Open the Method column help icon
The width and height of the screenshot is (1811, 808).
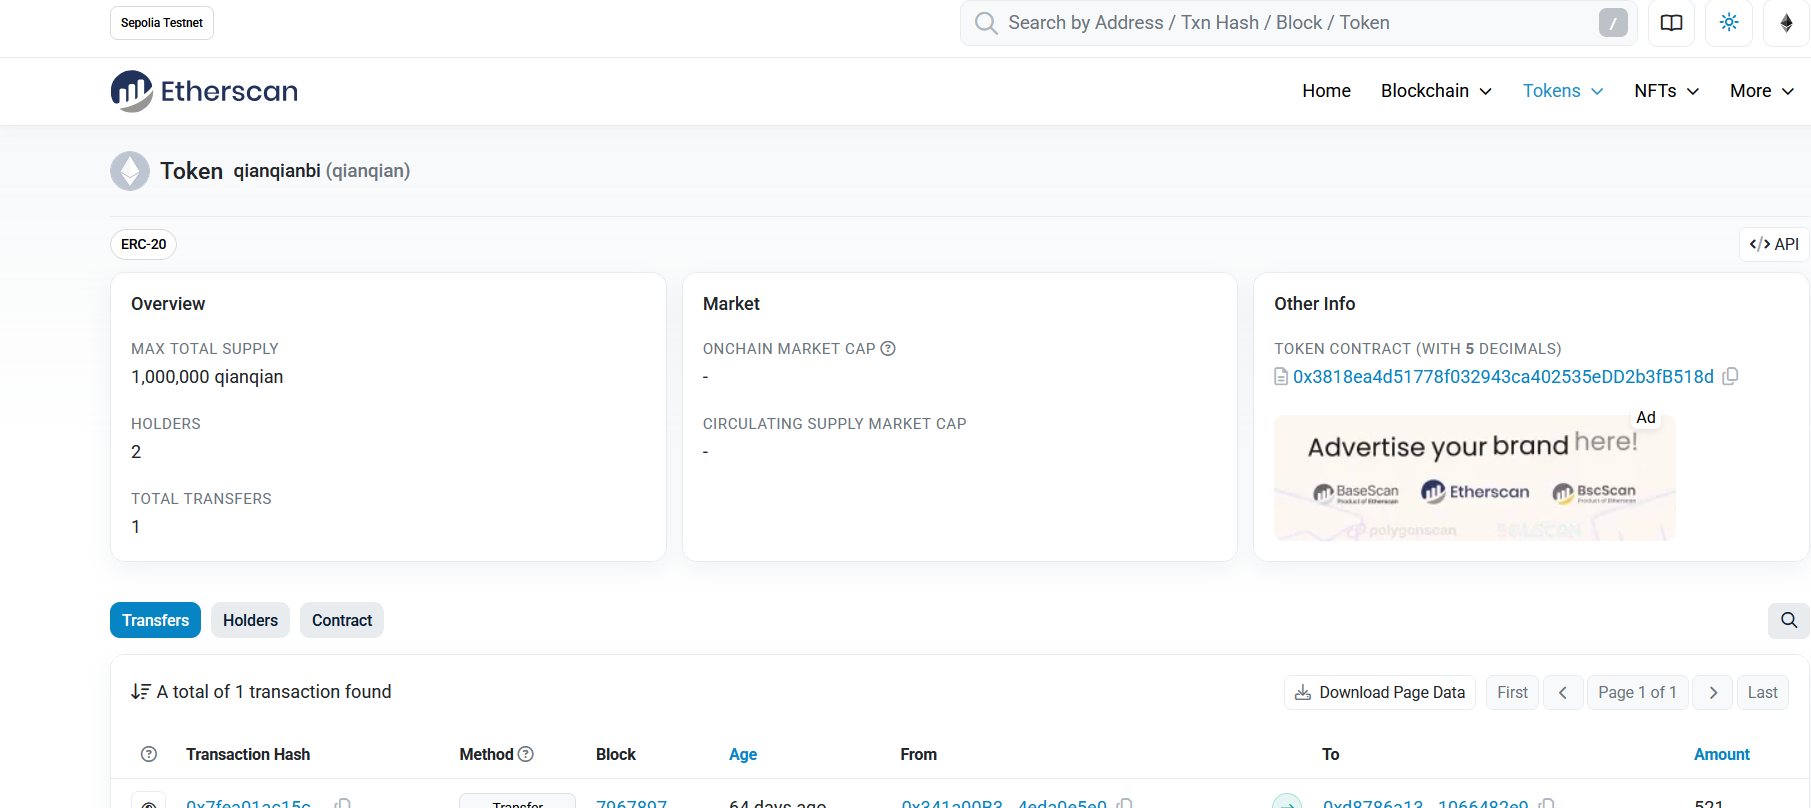tap(526, 754)
